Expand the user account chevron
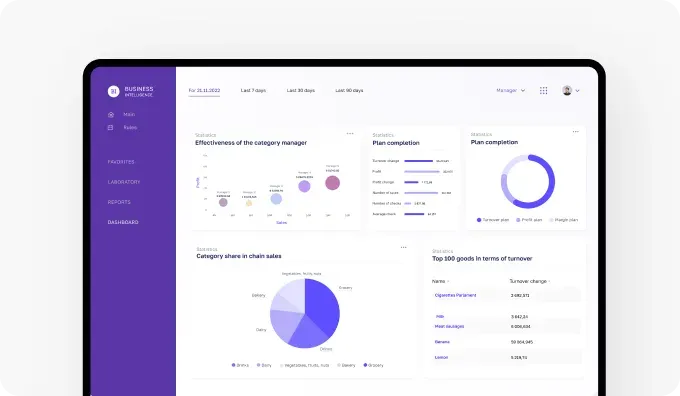 577,91
